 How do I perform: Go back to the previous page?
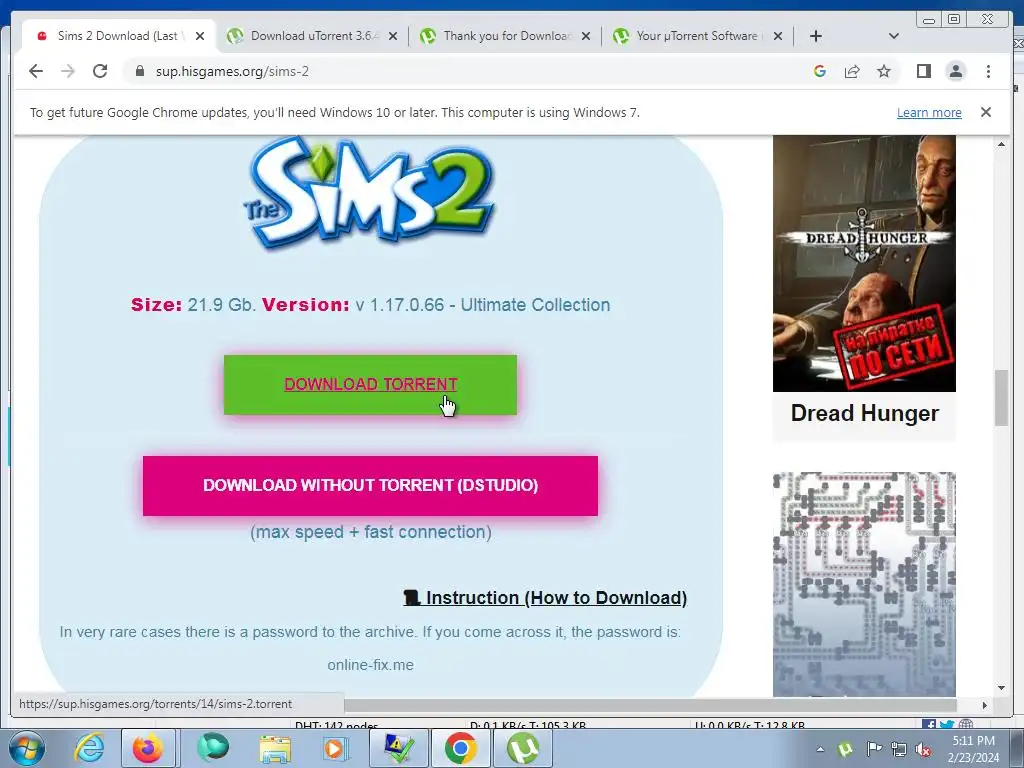[36, 71]
